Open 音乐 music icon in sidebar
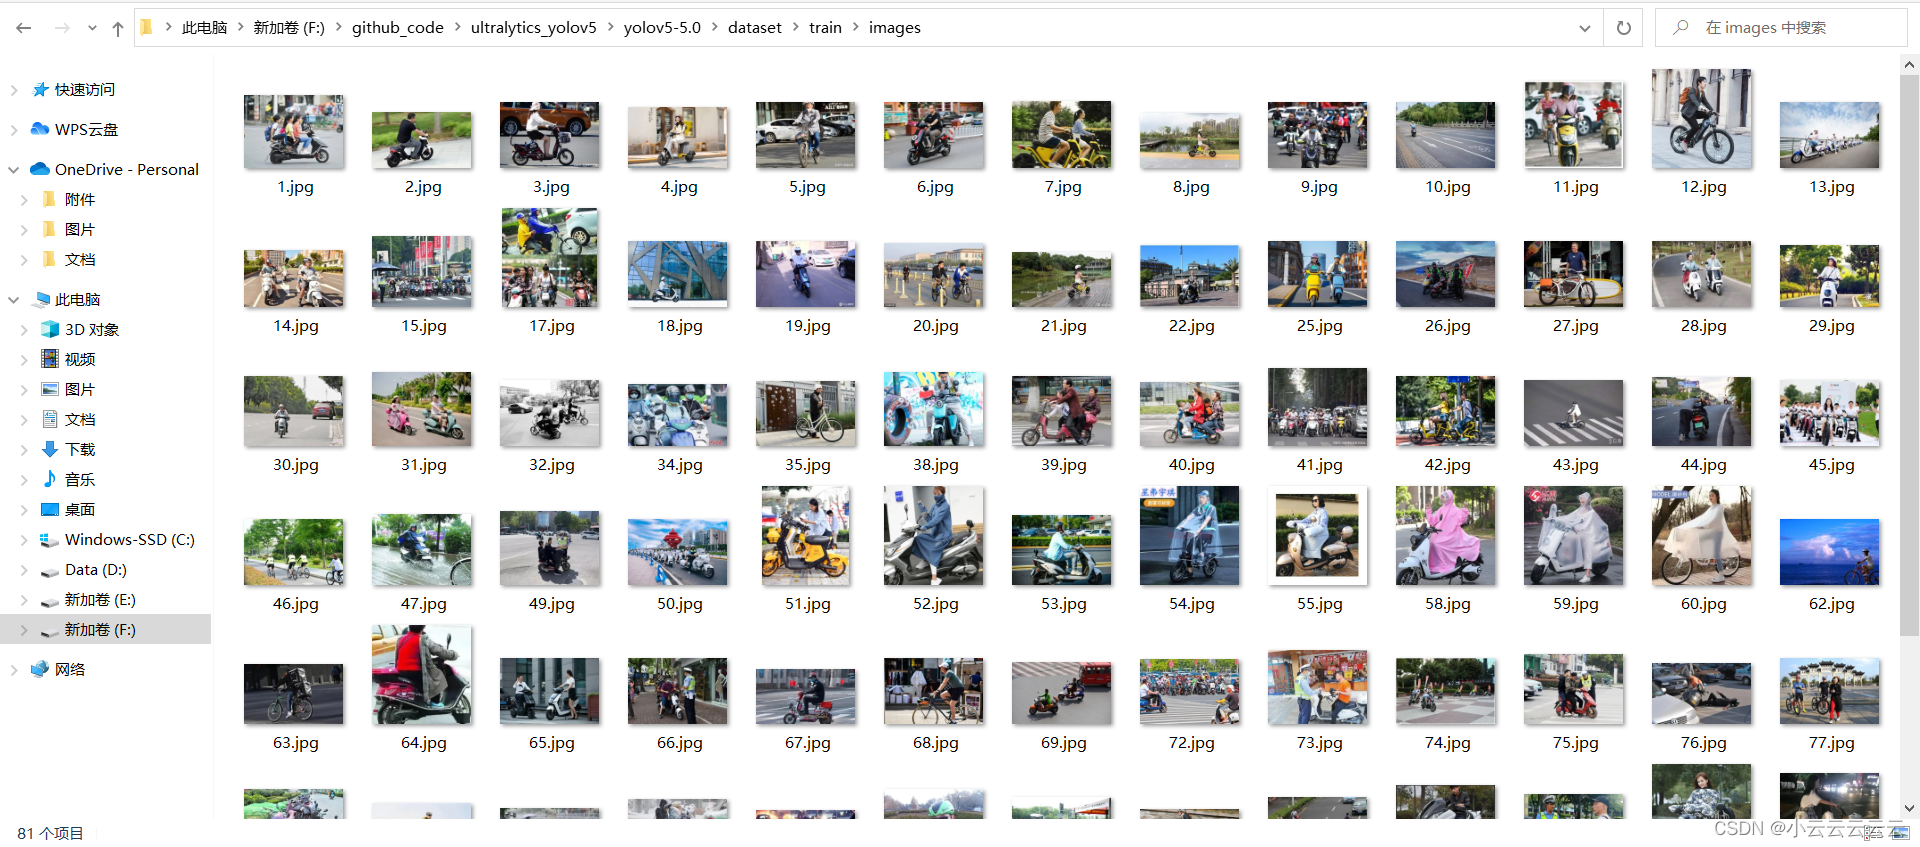Image resolution: width=1920 pixels, height=847 pixels. [x=50, y=479]
